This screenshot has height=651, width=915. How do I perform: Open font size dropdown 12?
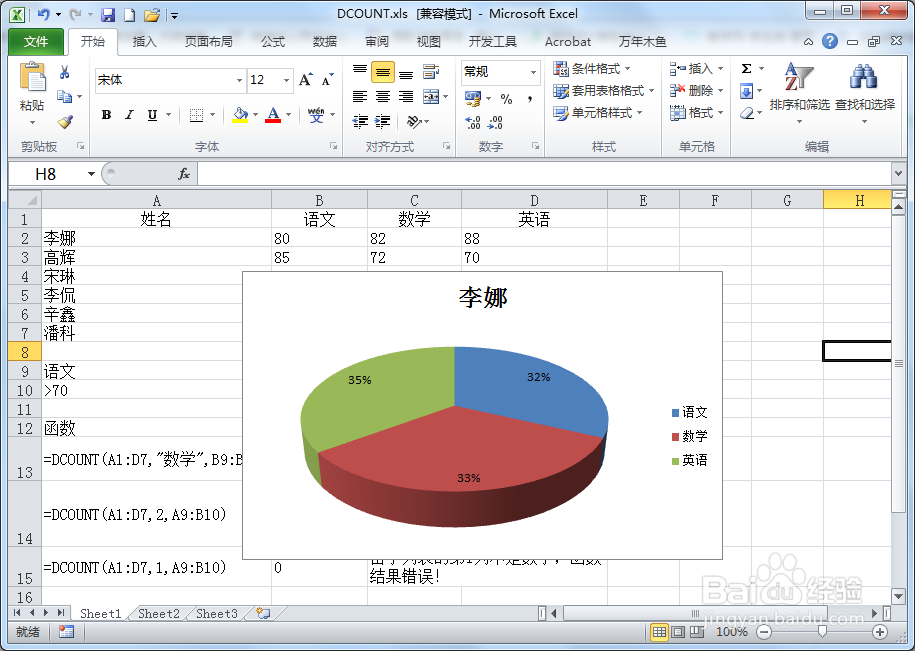click(x=287, y=80)
